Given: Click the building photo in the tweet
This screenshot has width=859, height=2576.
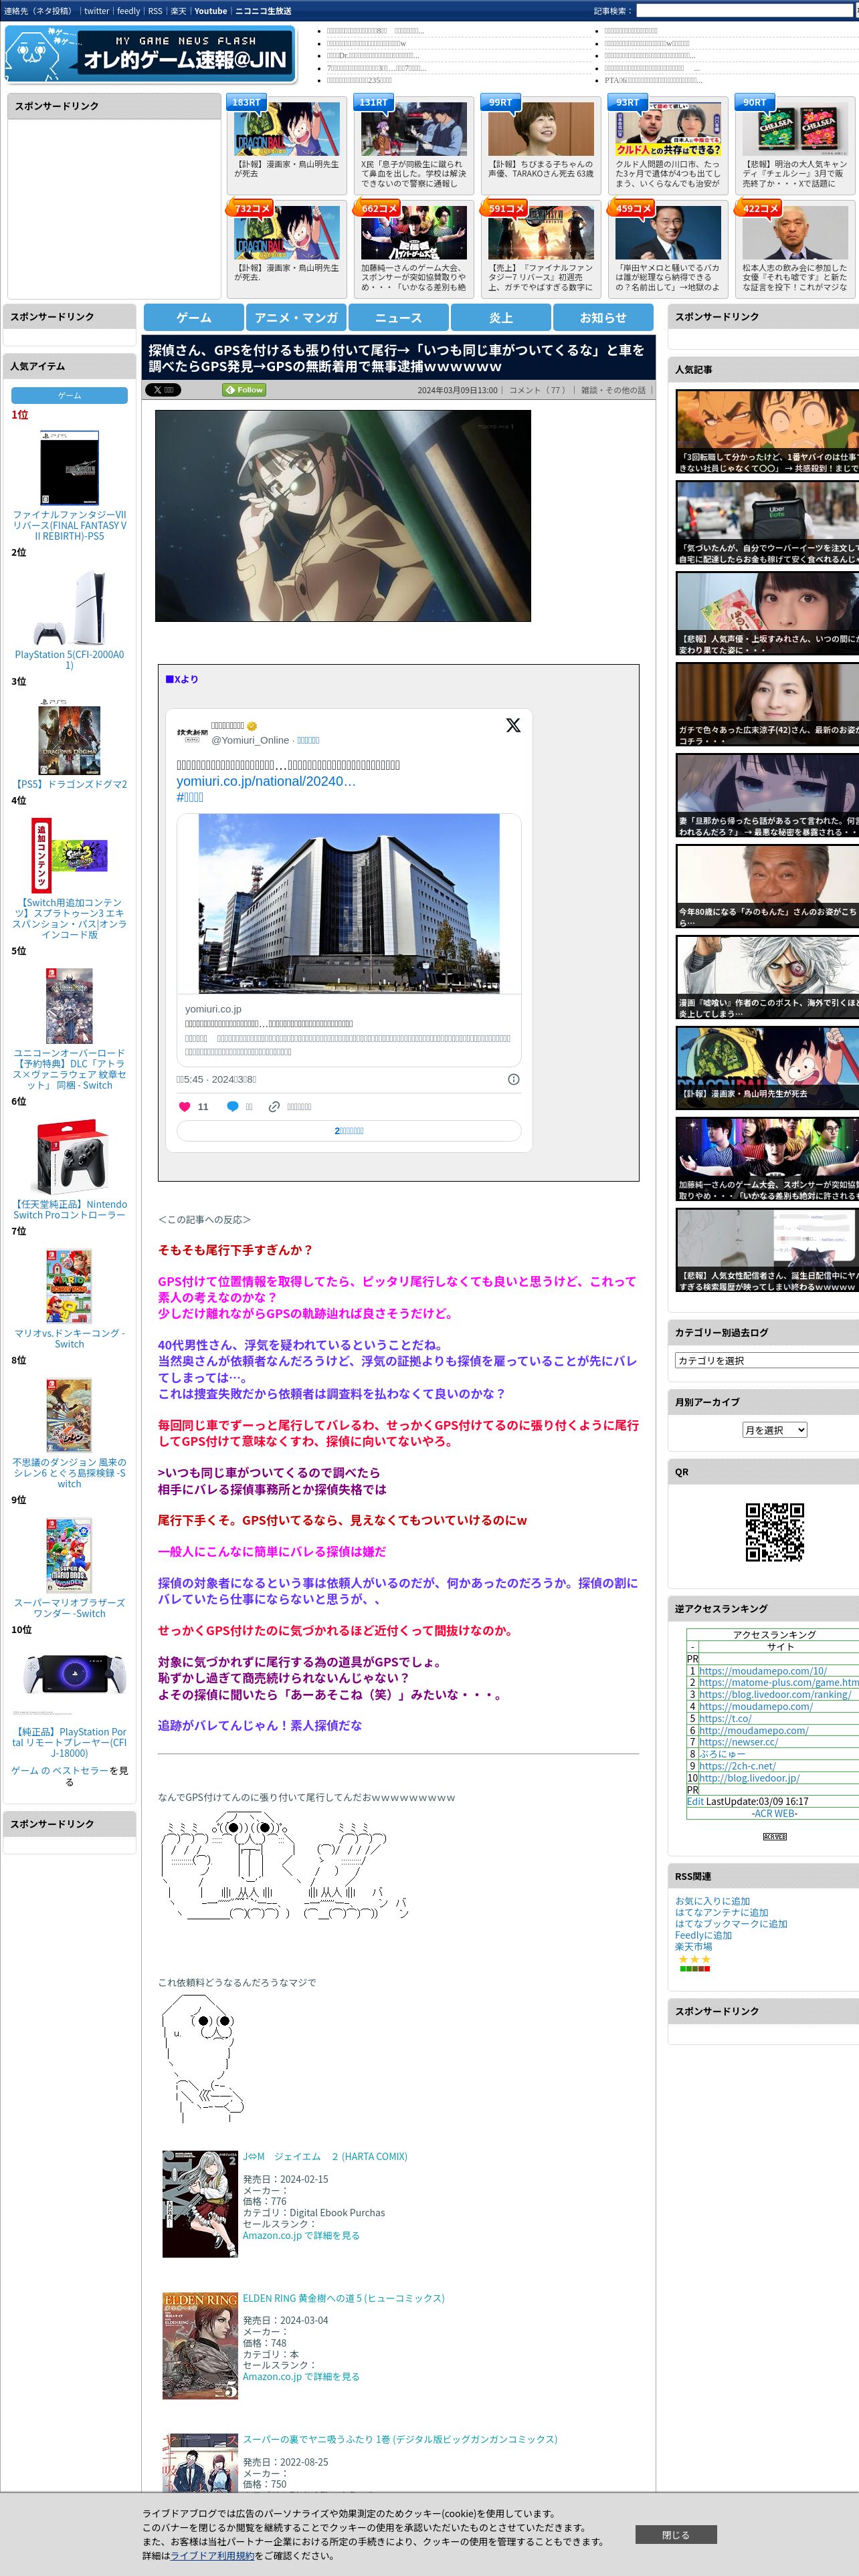Looking at the screenshot, I should [x=349, y=903].
